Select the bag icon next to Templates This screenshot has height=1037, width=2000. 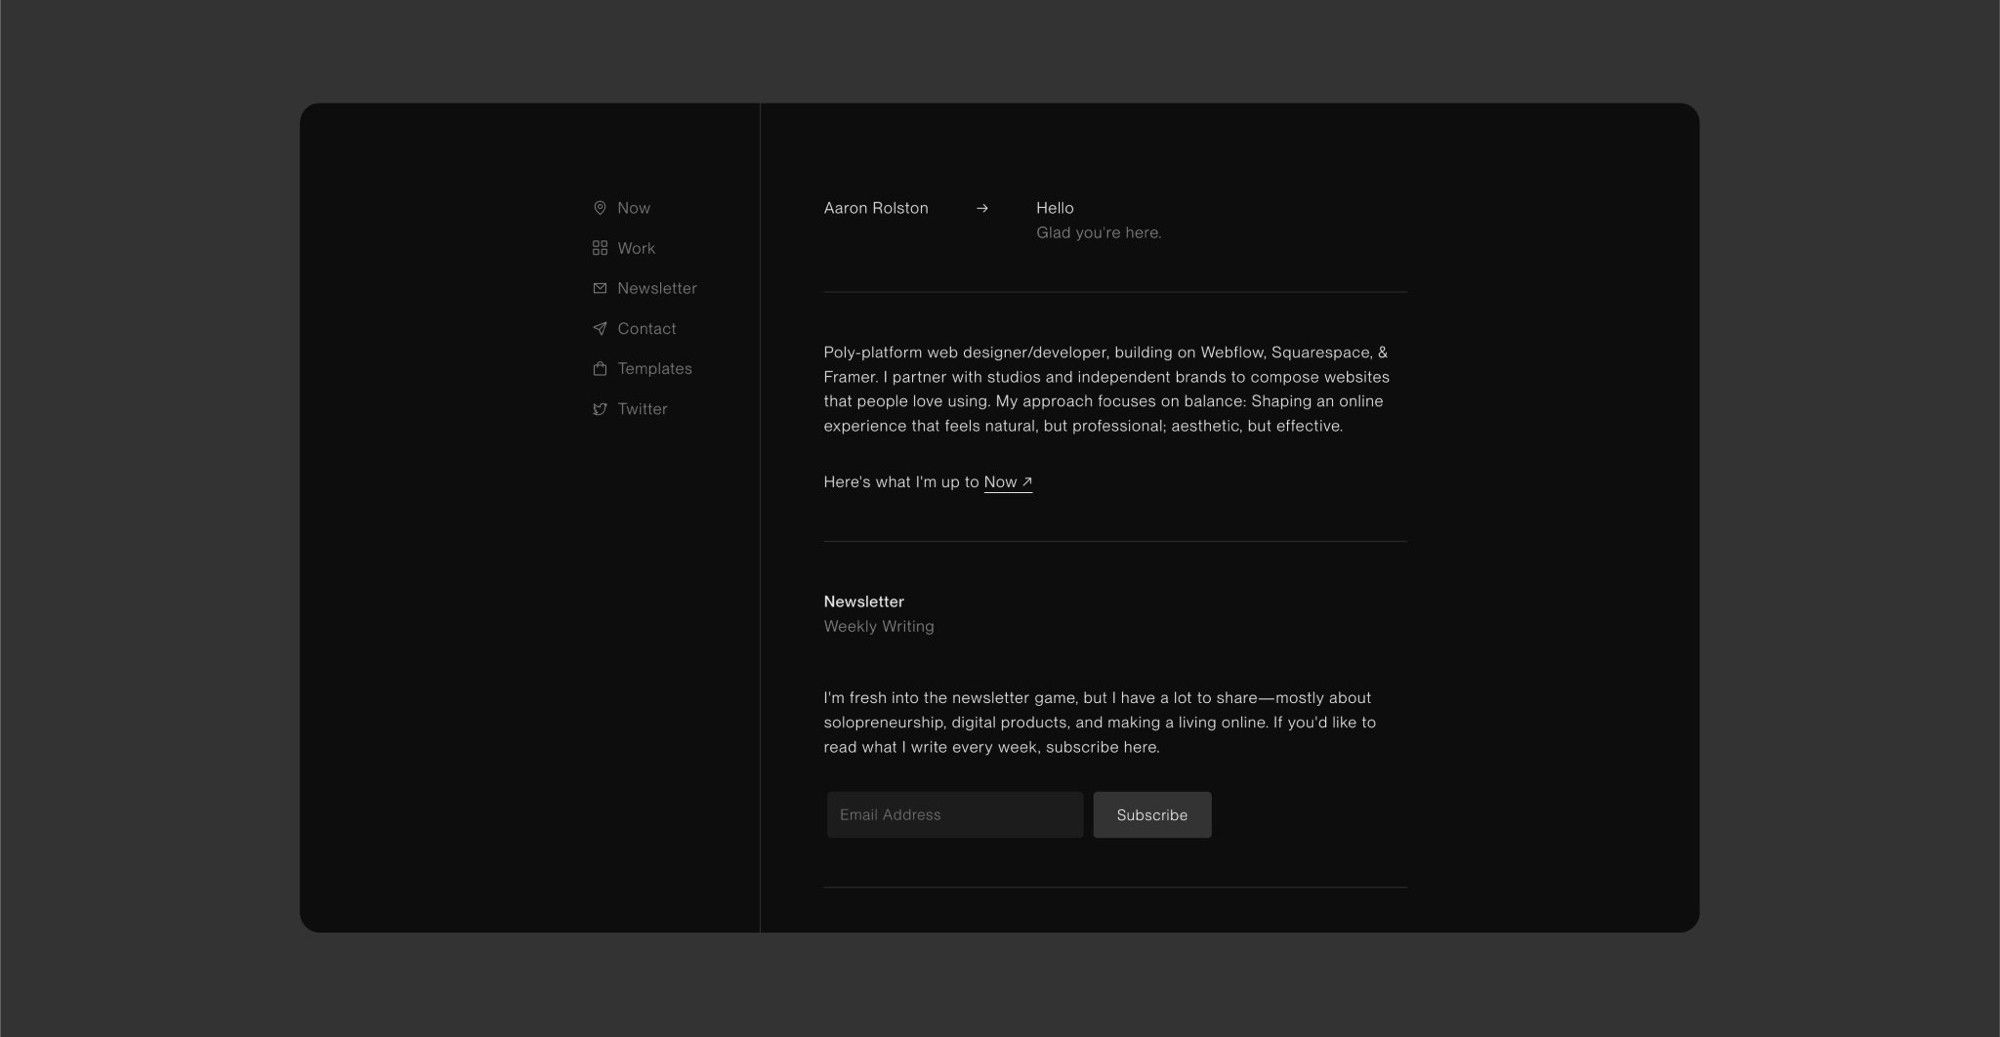pos(599,368)
